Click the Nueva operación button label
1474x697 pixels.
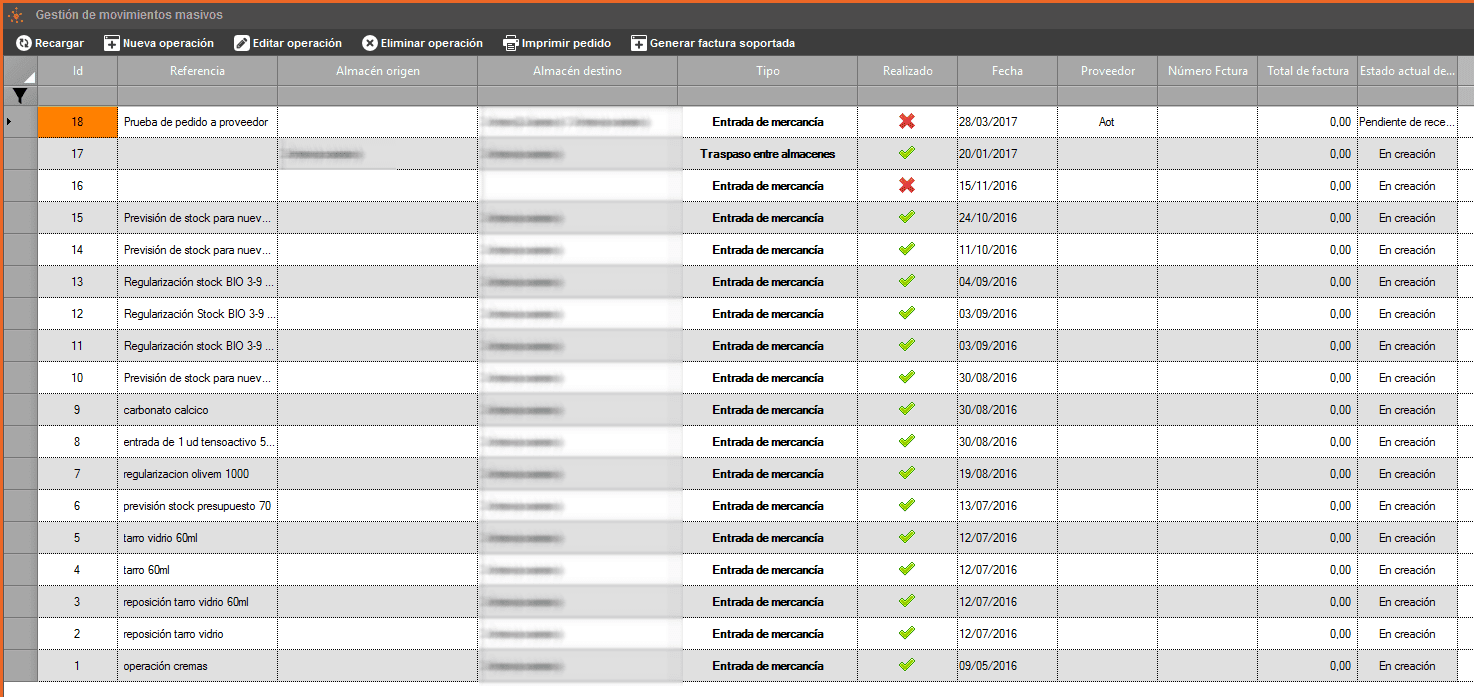coord(168,43)
